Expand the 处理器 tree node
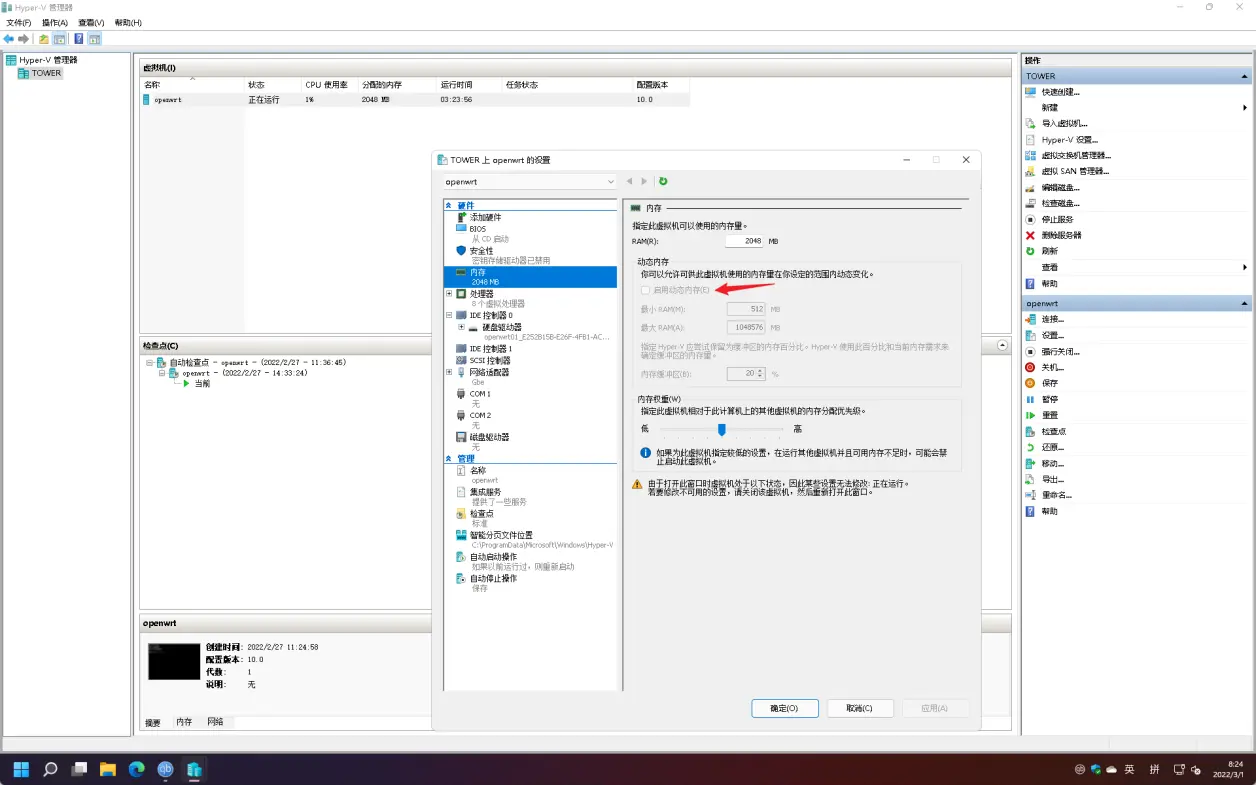The image size is (1256, 785). point(449,294)
